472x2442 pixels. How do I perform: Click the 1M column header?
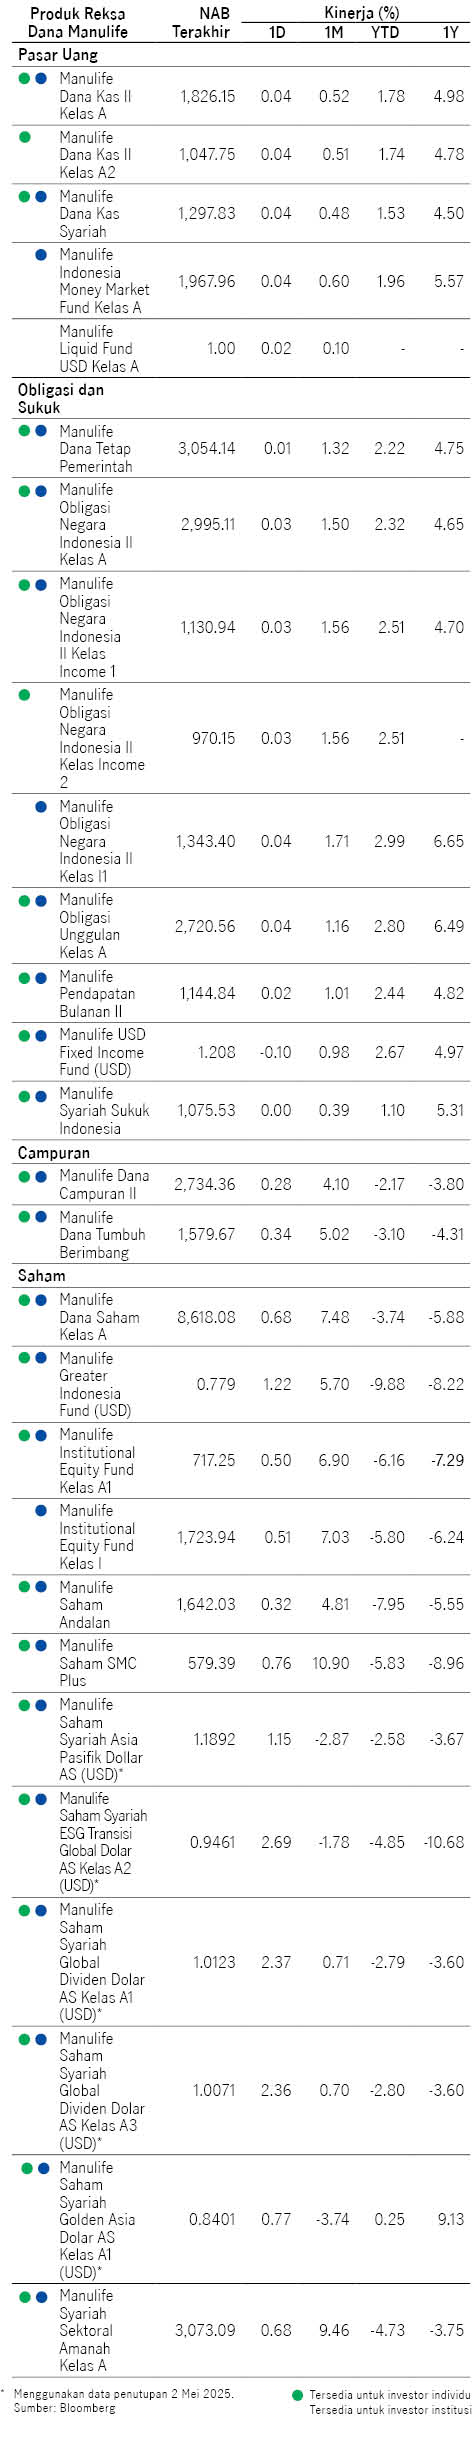334,32
